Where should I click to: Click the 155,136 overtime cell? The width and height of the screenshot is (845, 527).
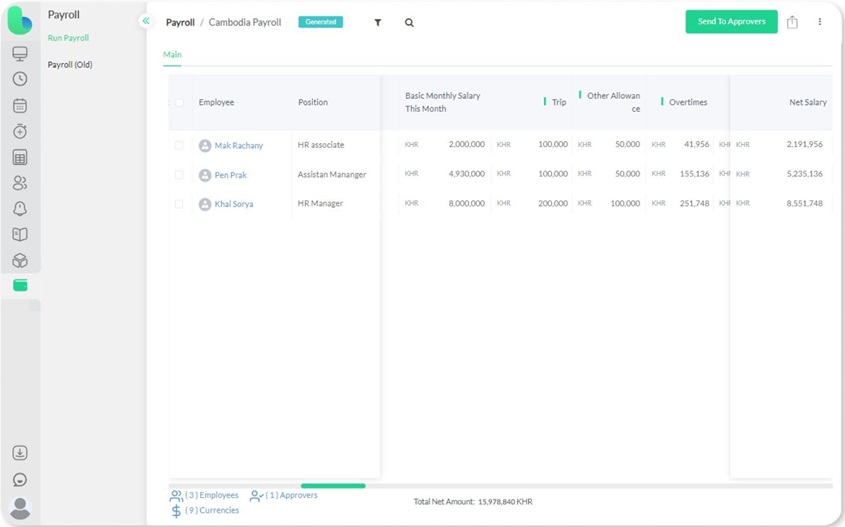[695, 174]
